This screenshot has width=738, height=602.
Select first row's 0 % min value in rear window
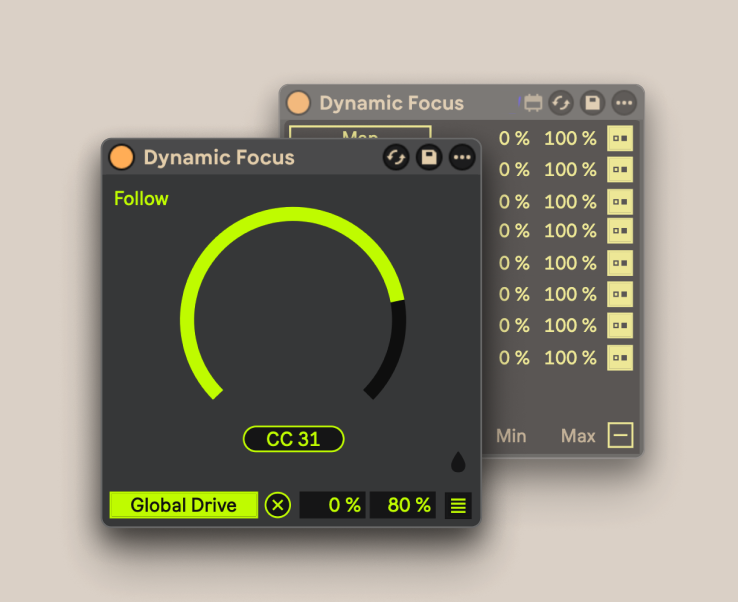514,138
